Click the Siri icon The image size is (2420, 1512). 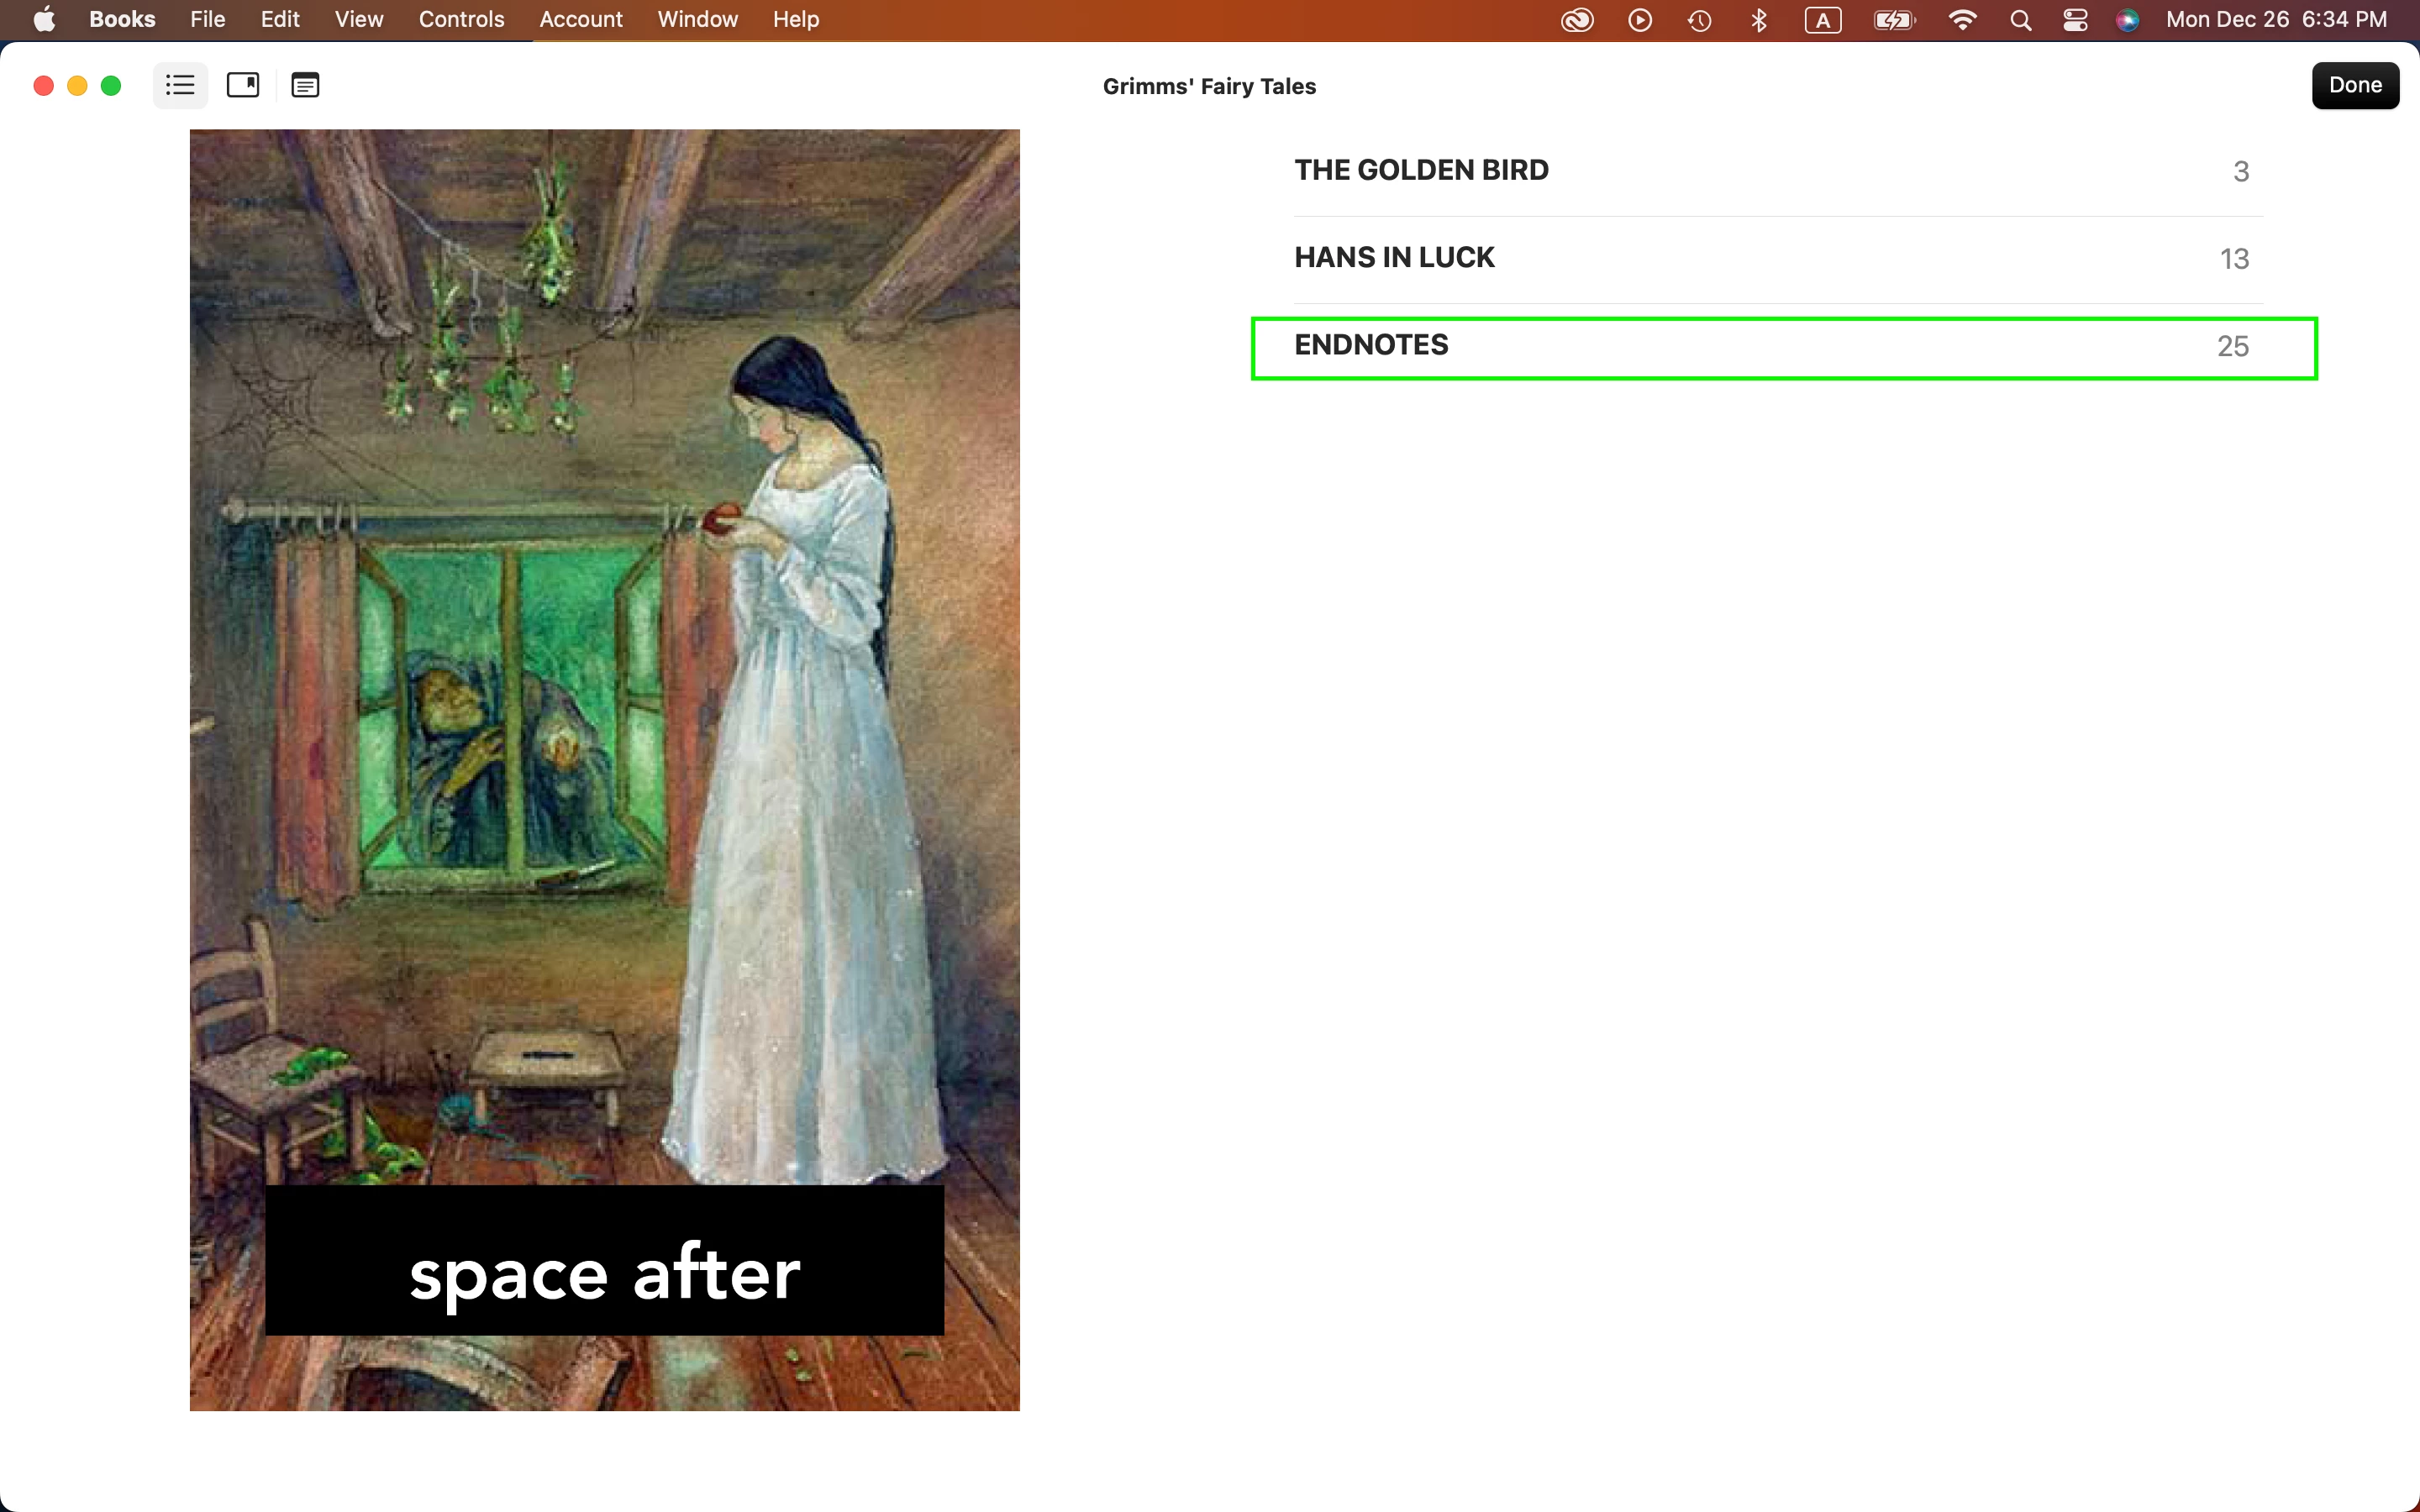pyautogui.click(x=2127, y=20)
